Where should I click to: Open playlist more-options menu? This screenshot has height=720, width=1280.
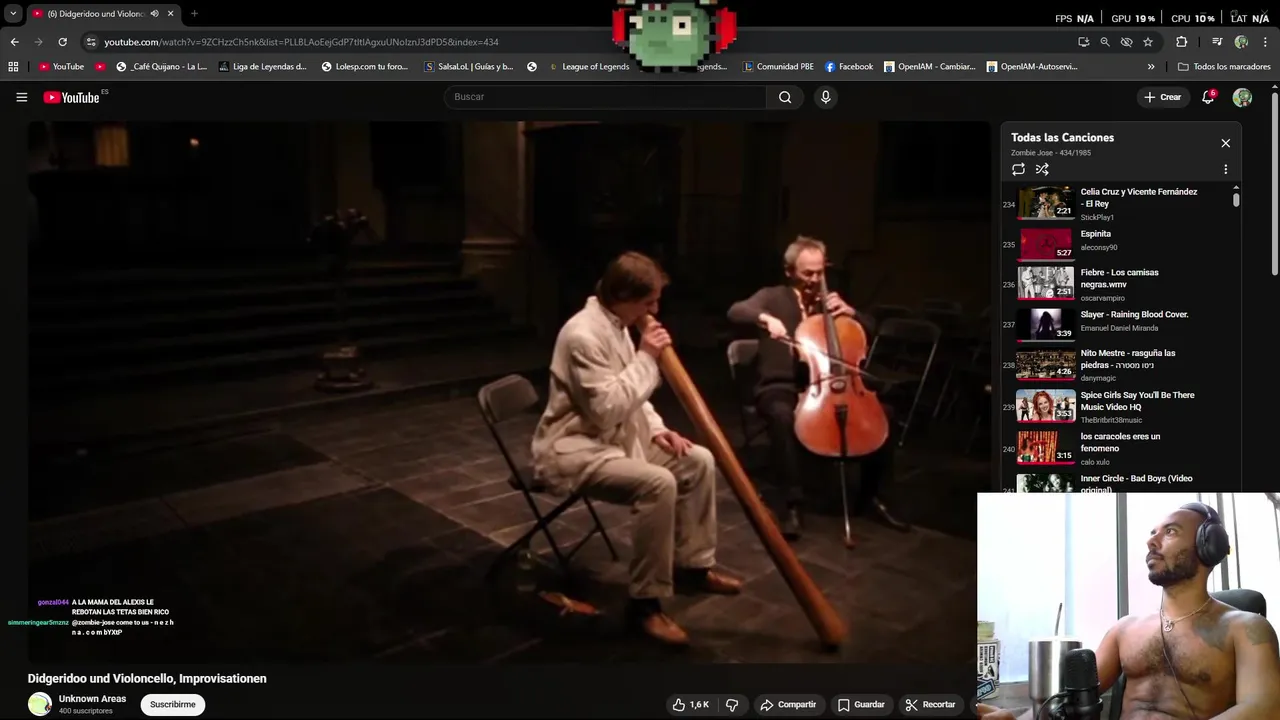point(1225,169)
